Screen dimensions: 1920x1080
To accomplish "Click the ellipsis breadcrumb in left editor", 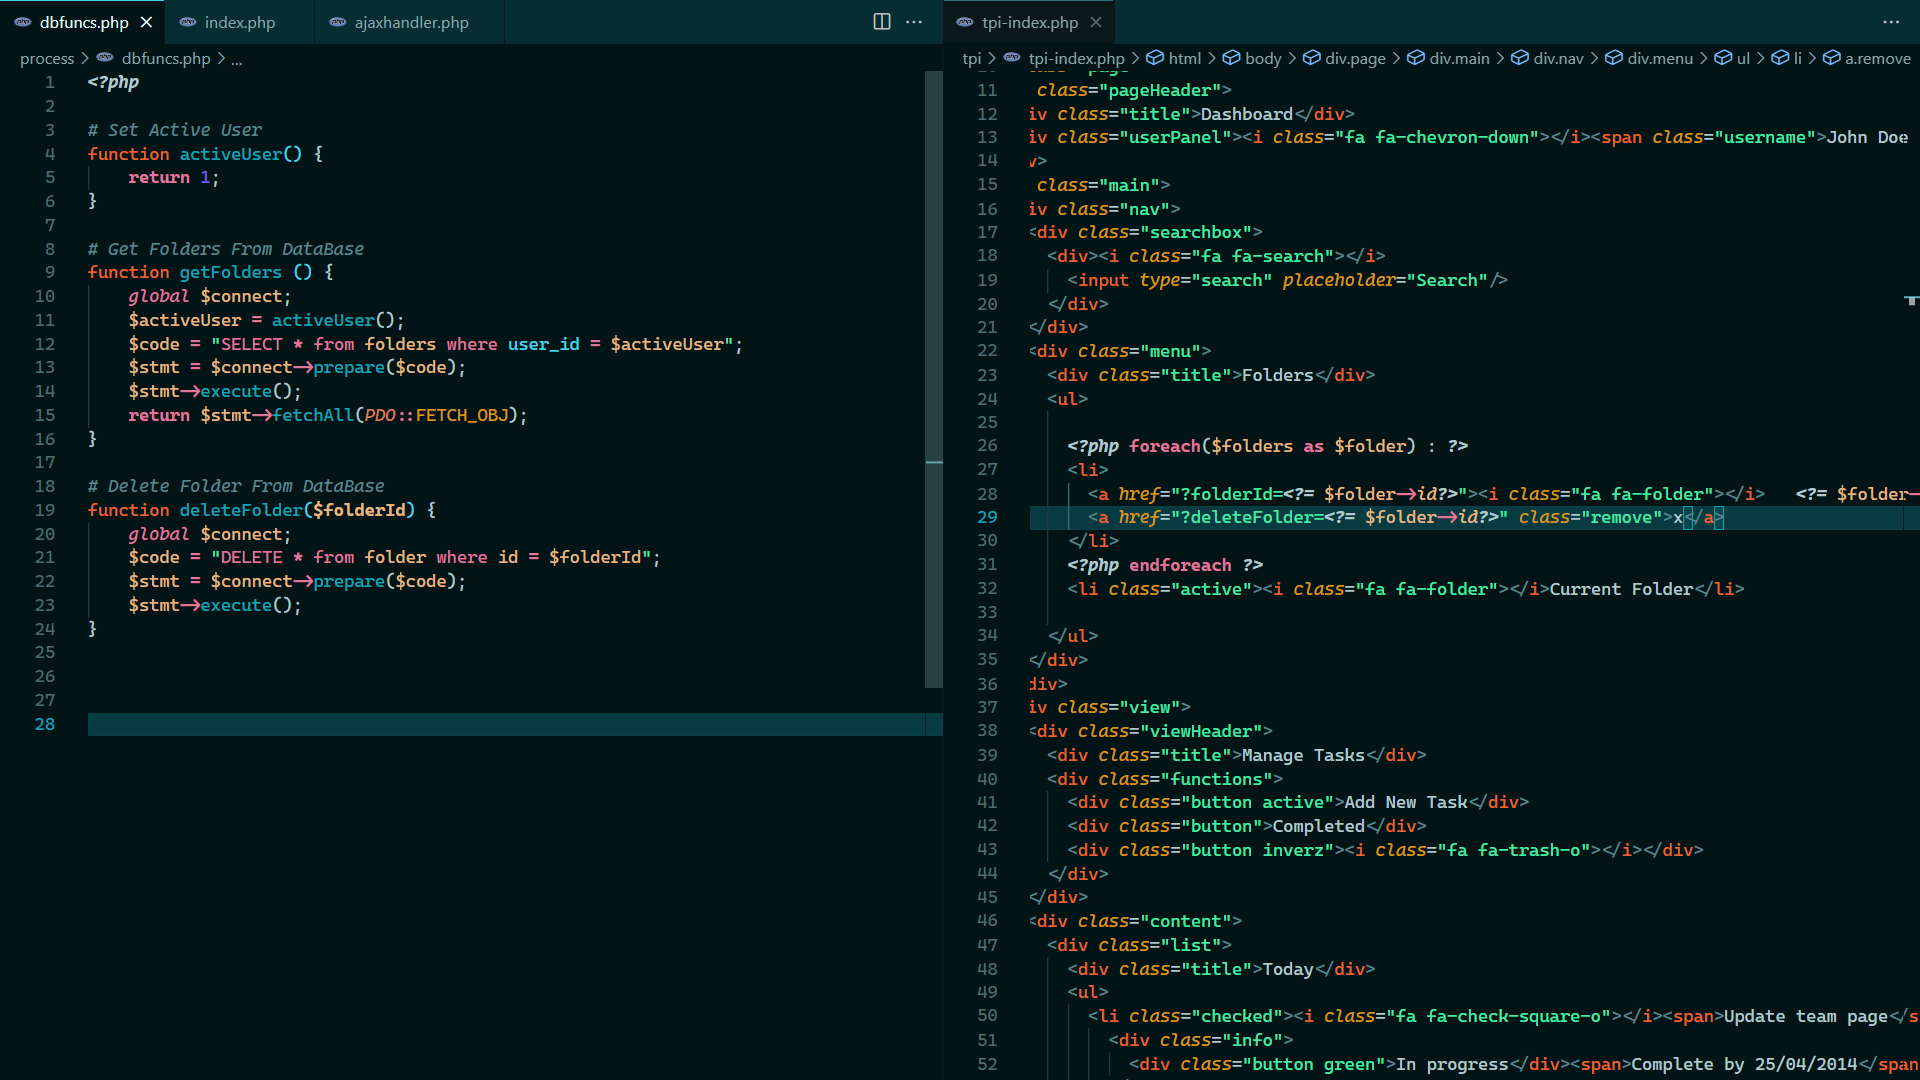I will click(x=237, y=59).
